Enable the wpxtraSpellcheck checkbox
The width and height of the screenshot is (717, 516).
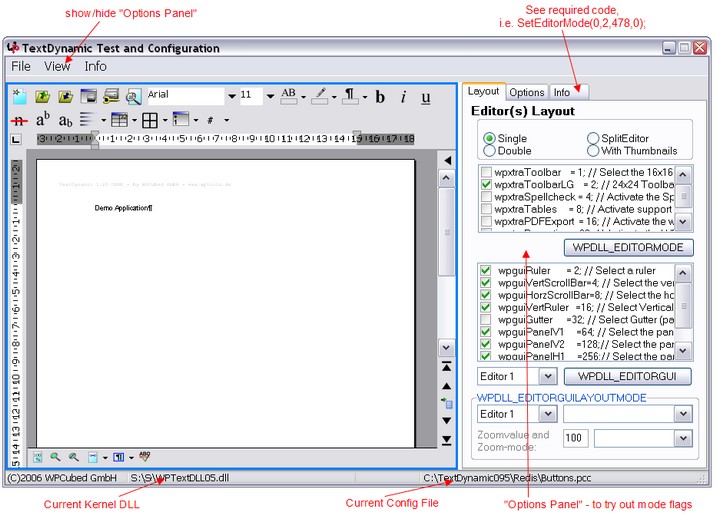point(486,197)
